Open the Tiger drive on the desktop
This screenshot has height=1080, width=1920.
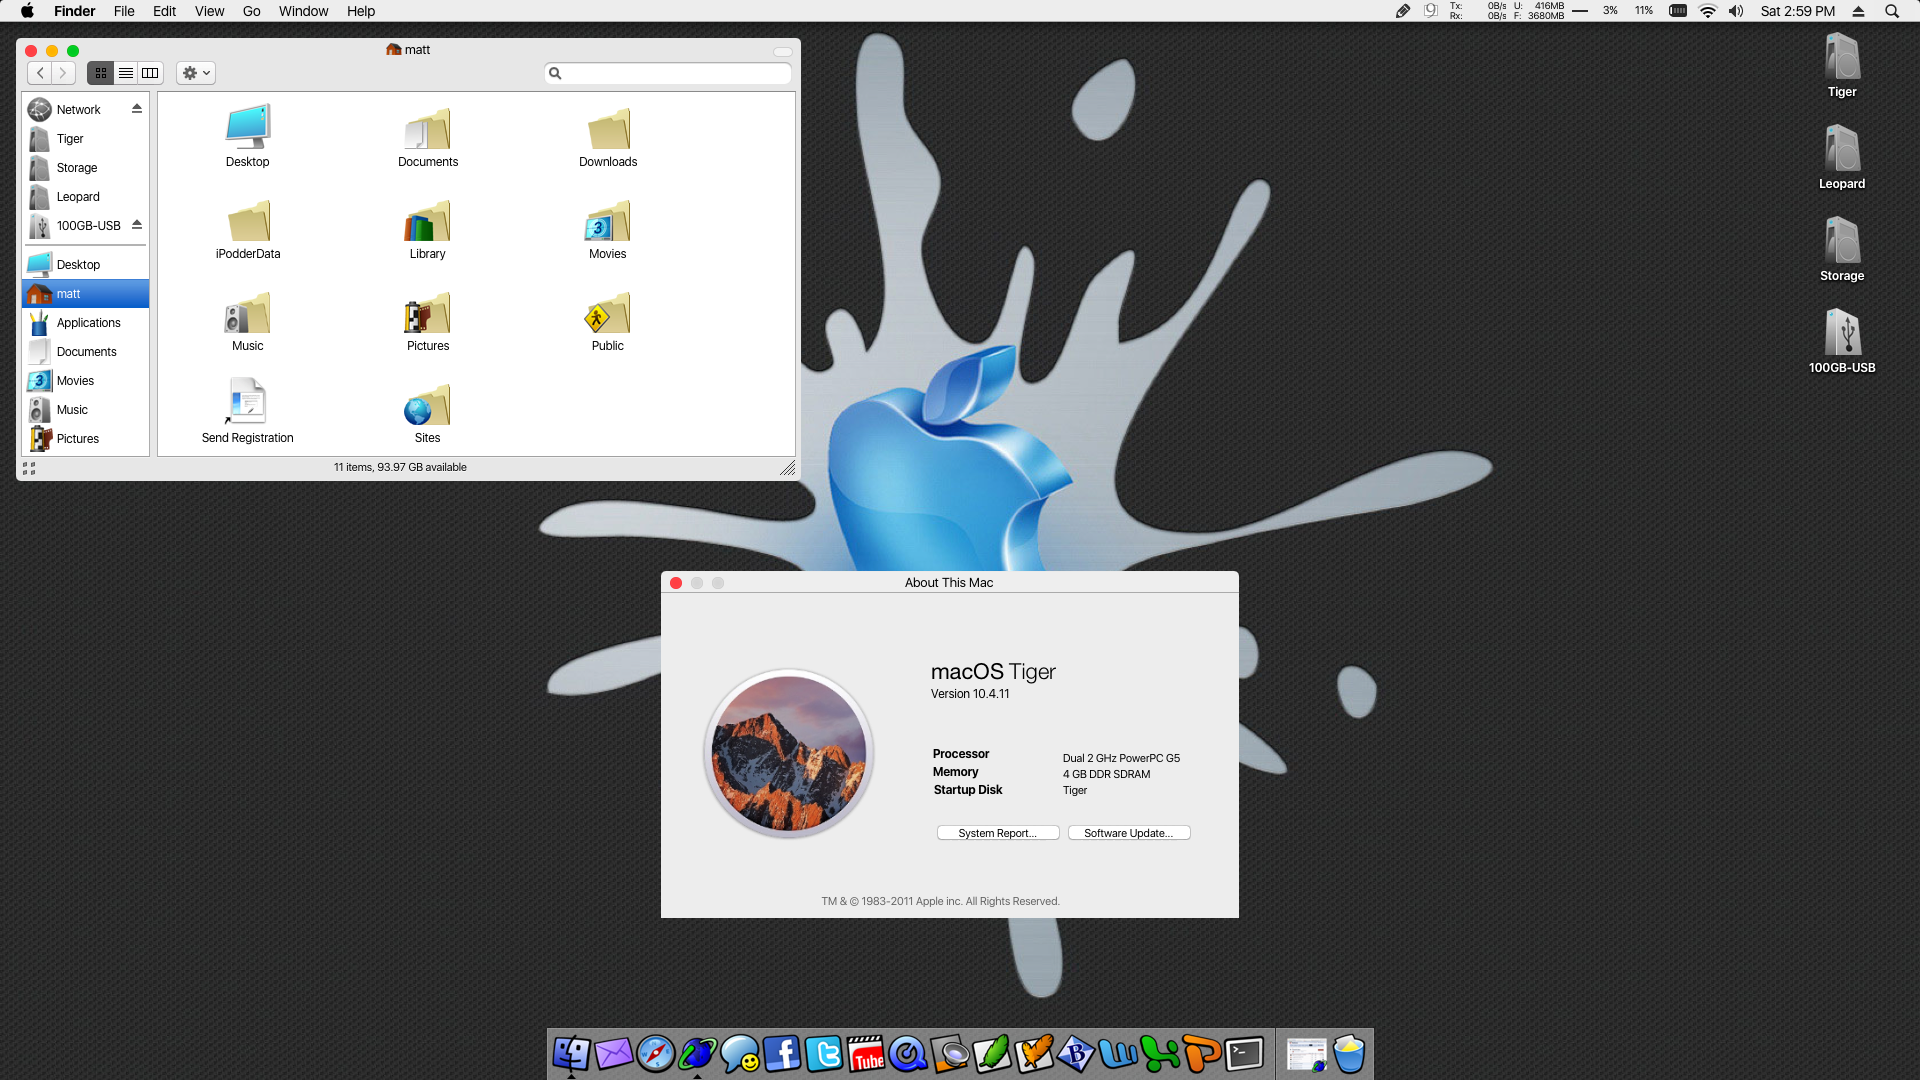pyautogui.click(x=1842, y=66)
